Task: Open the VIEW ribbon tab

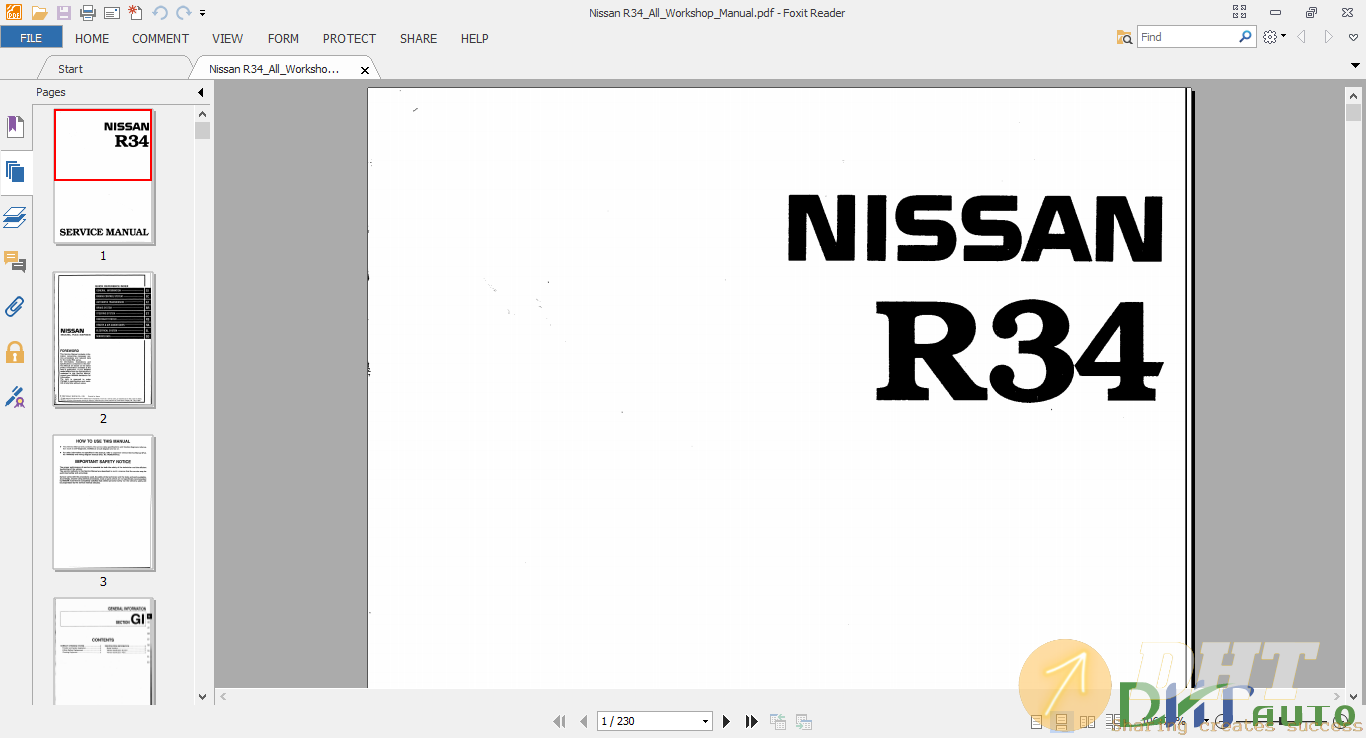Action: [227, 38]
